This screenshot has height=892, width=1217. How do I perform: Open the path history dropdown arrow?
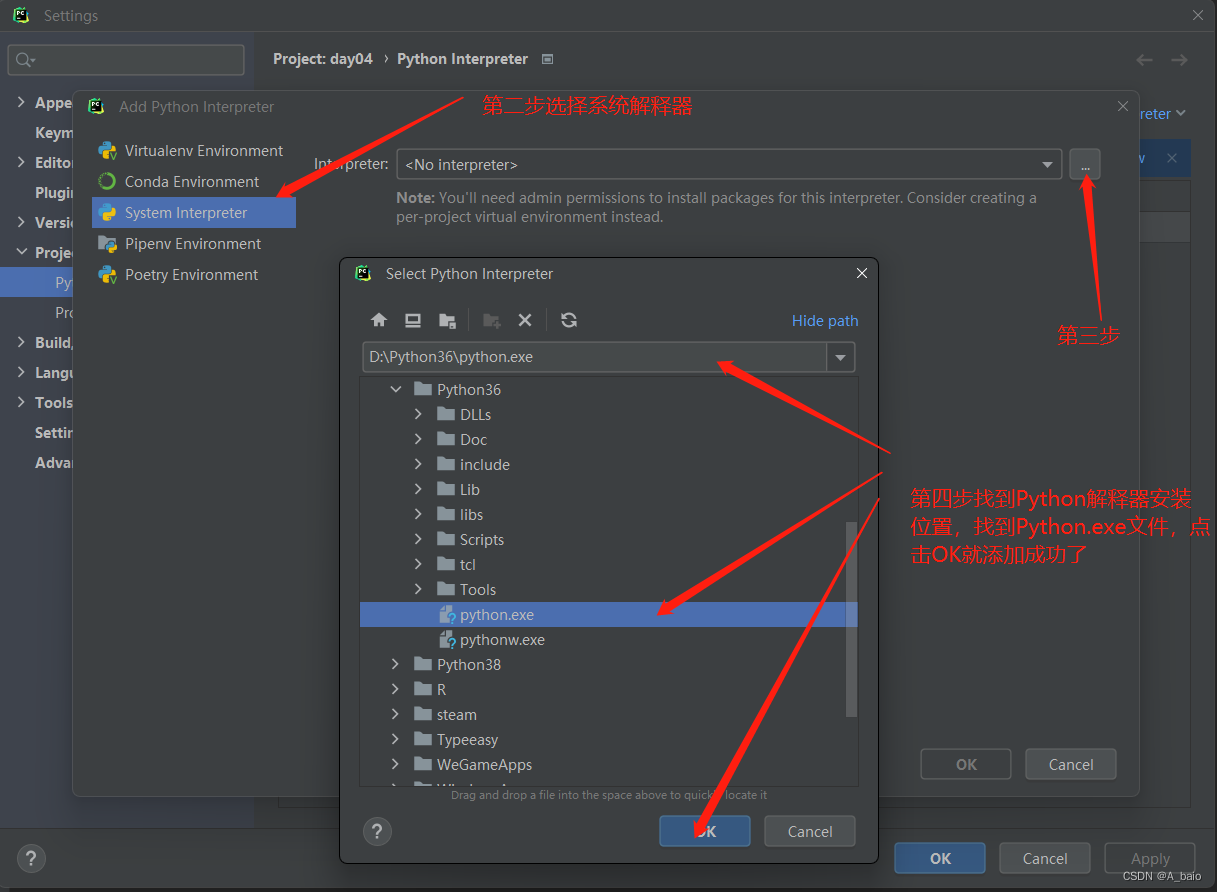point(841,357)
